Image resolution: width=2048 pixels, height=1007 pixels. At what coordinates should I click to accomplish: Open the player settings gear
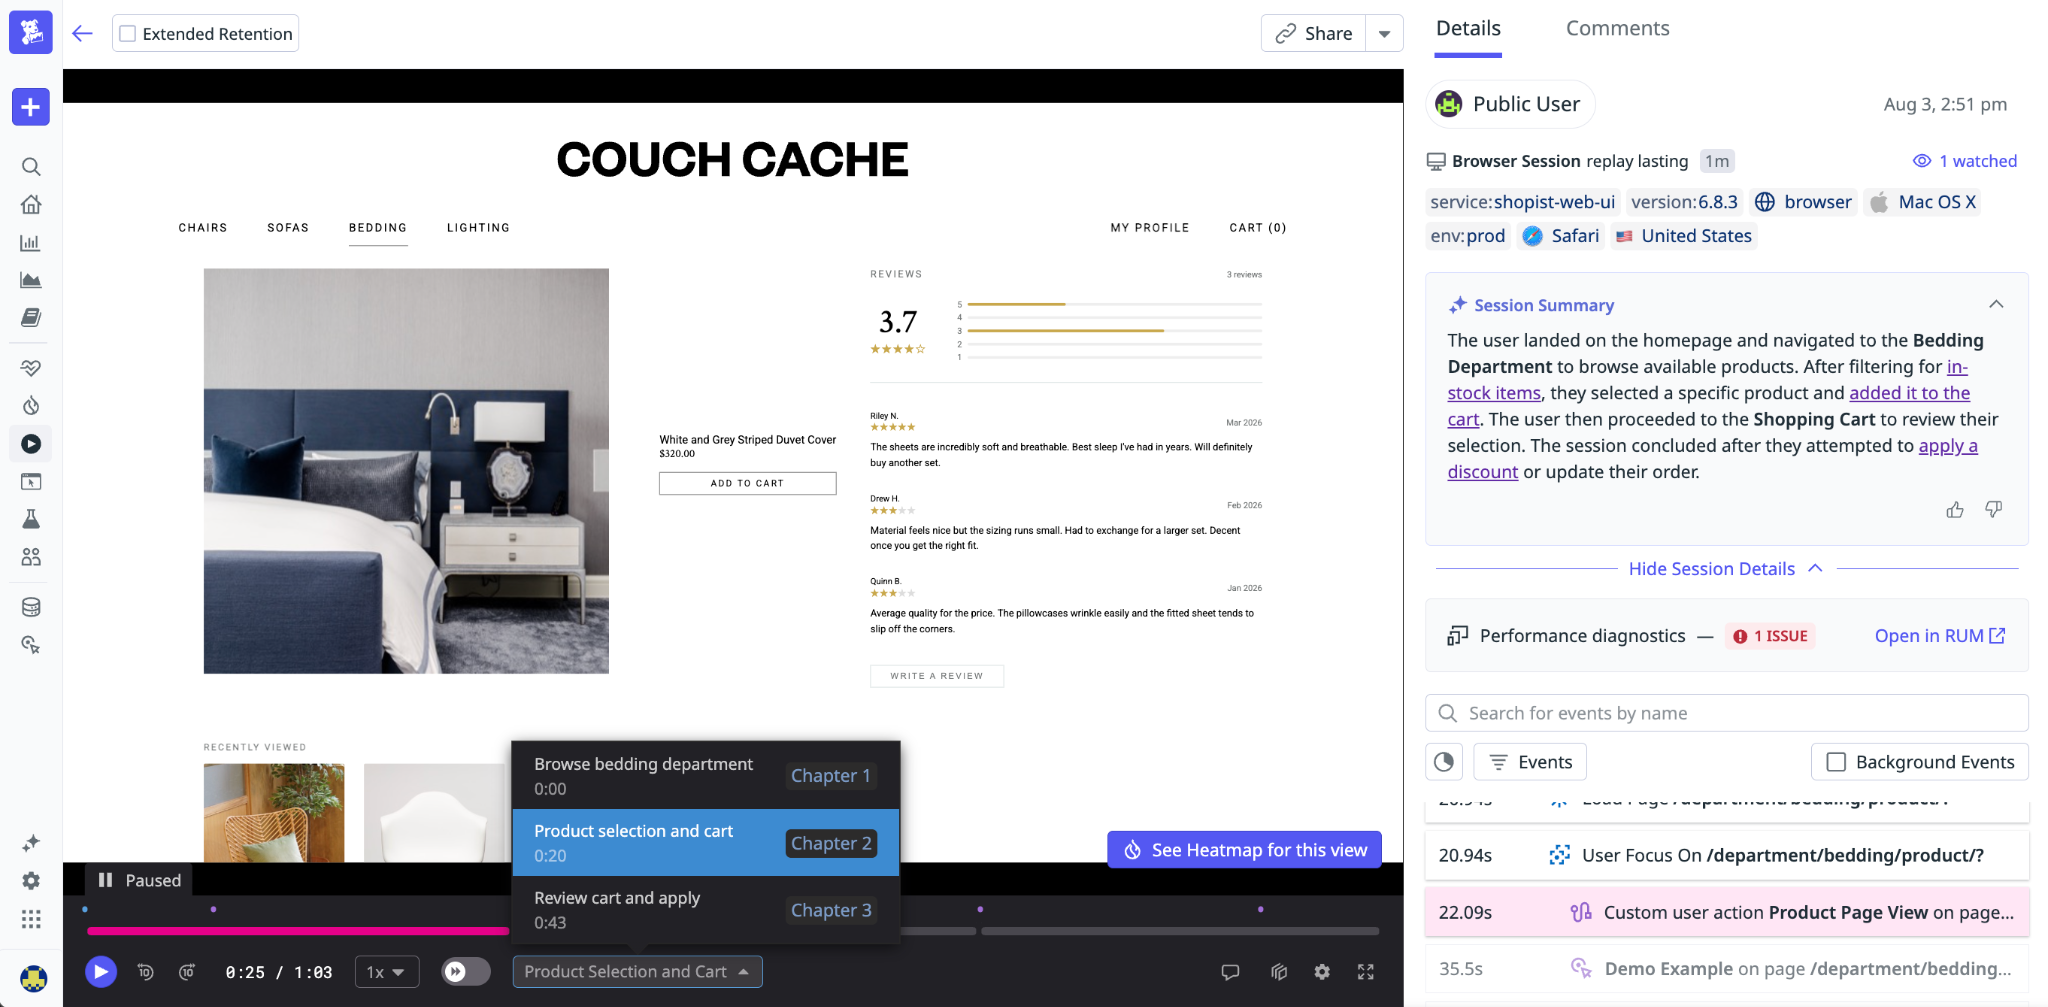tap(1322, 972)
